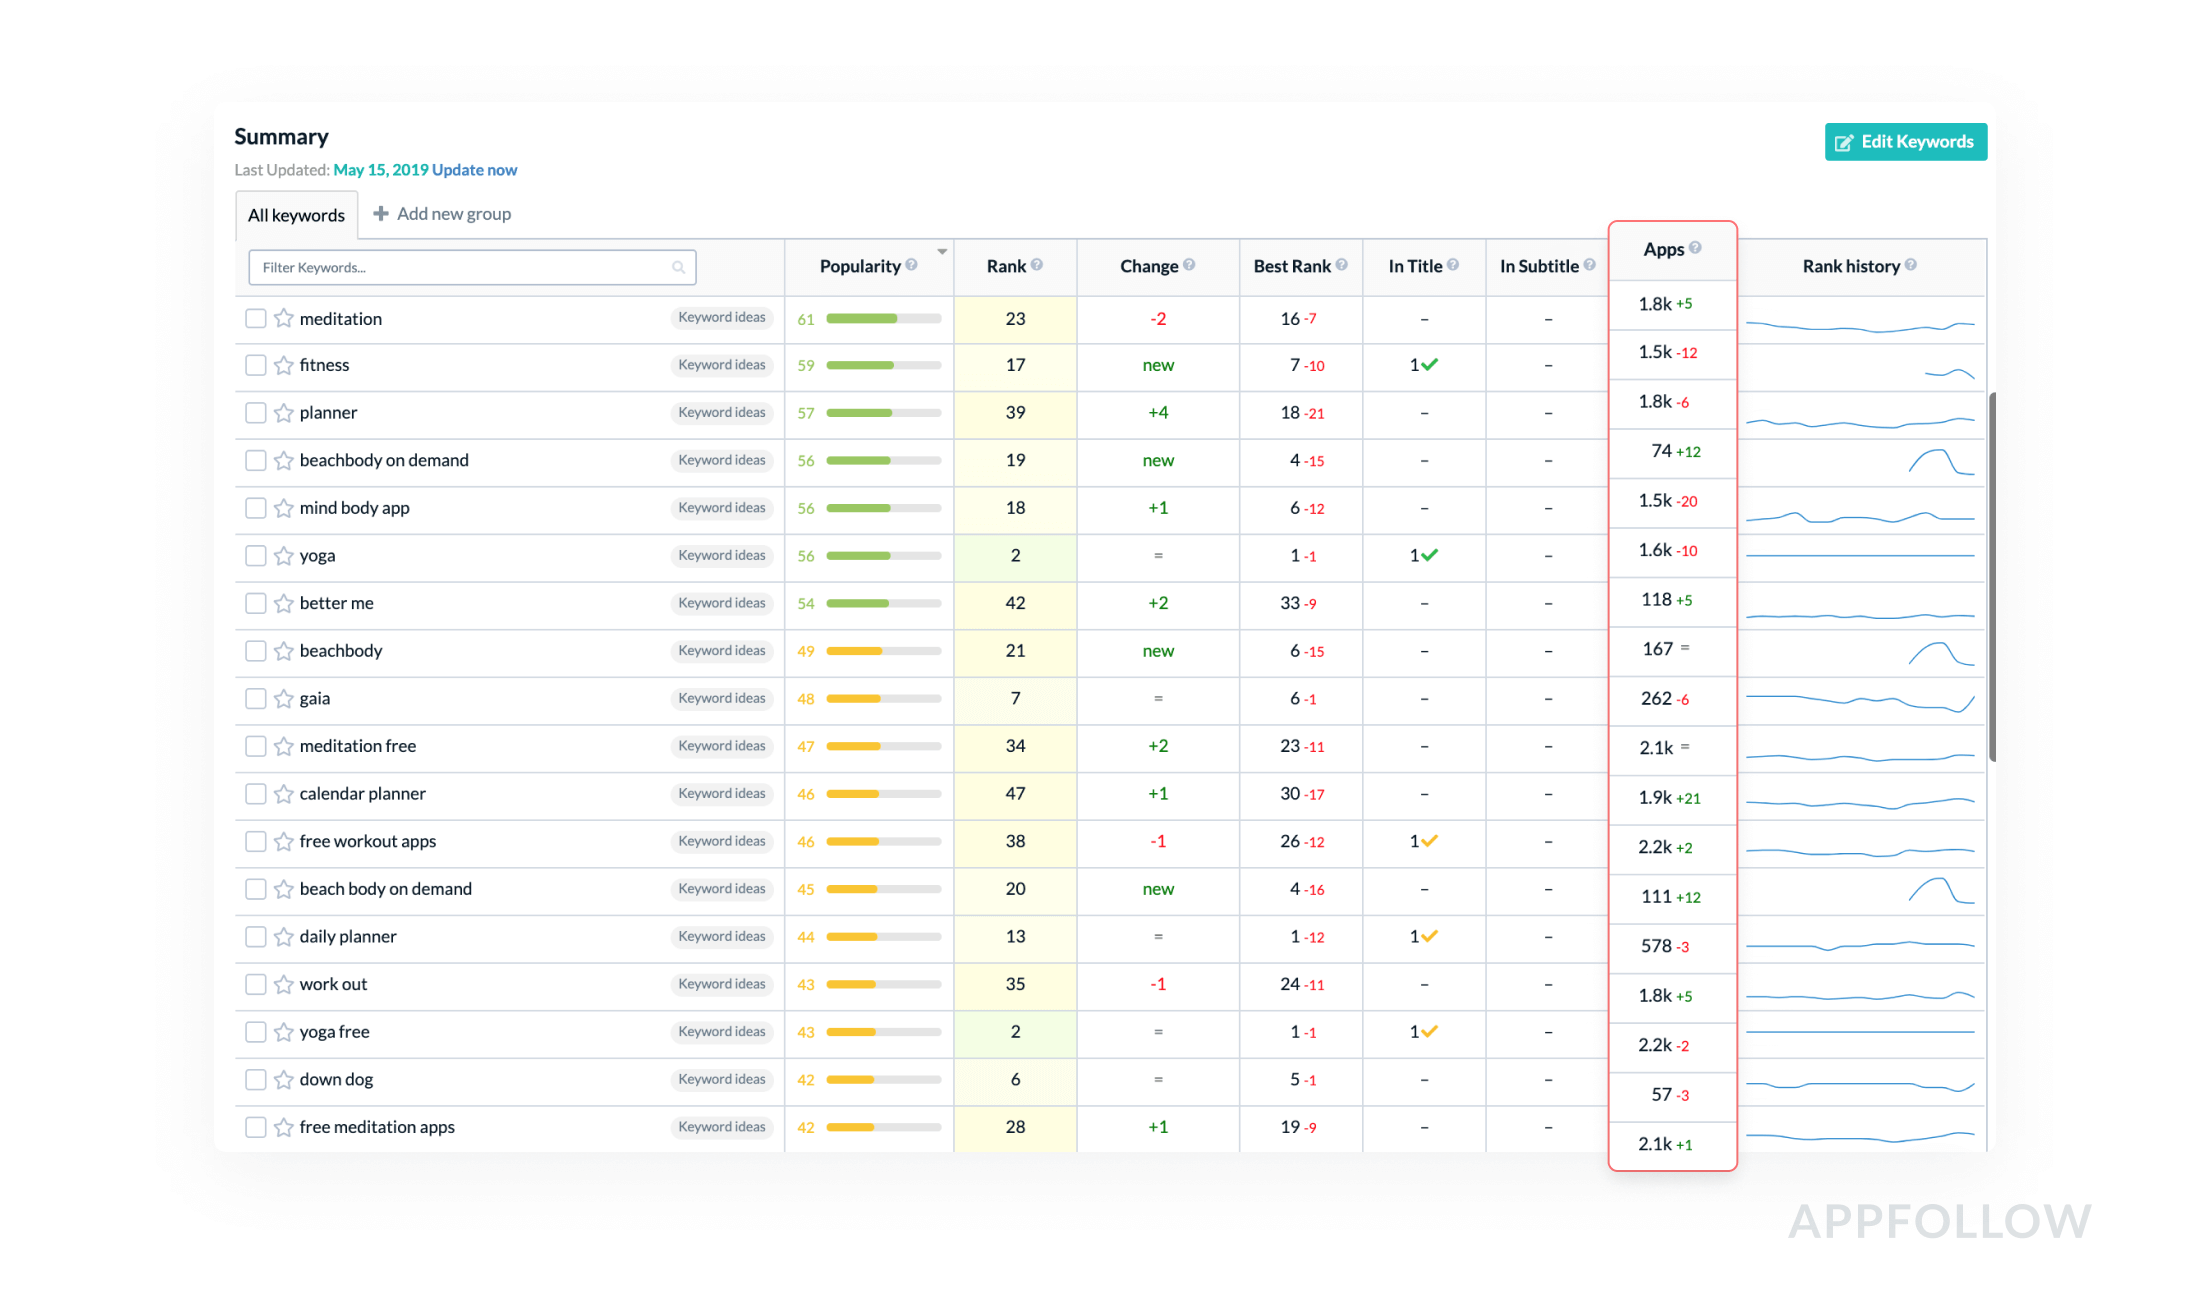Click Popularity column sort arrow

point(942,252)
